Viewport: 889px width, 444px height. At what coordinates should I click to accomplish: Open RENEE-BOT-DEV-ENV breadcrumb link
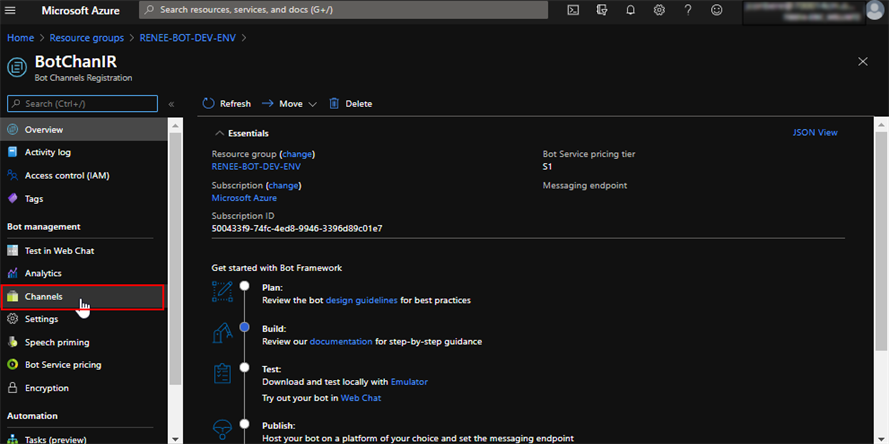click(x=188, y=38)
